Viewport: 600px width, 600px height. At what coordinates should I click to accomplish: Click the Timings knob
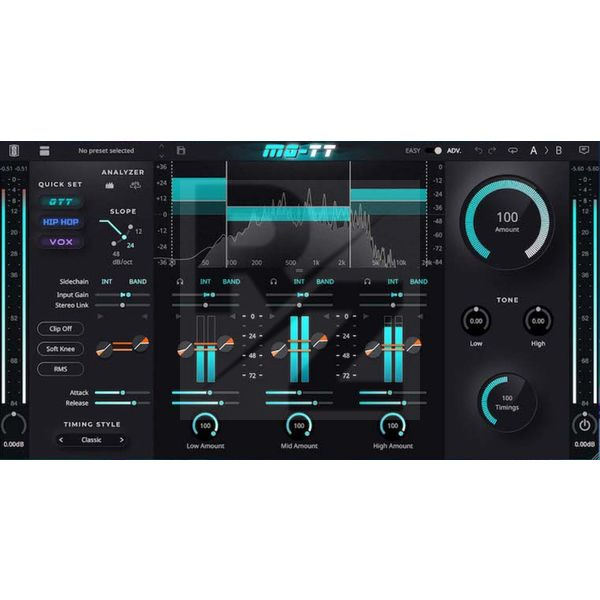pos(507,402)
